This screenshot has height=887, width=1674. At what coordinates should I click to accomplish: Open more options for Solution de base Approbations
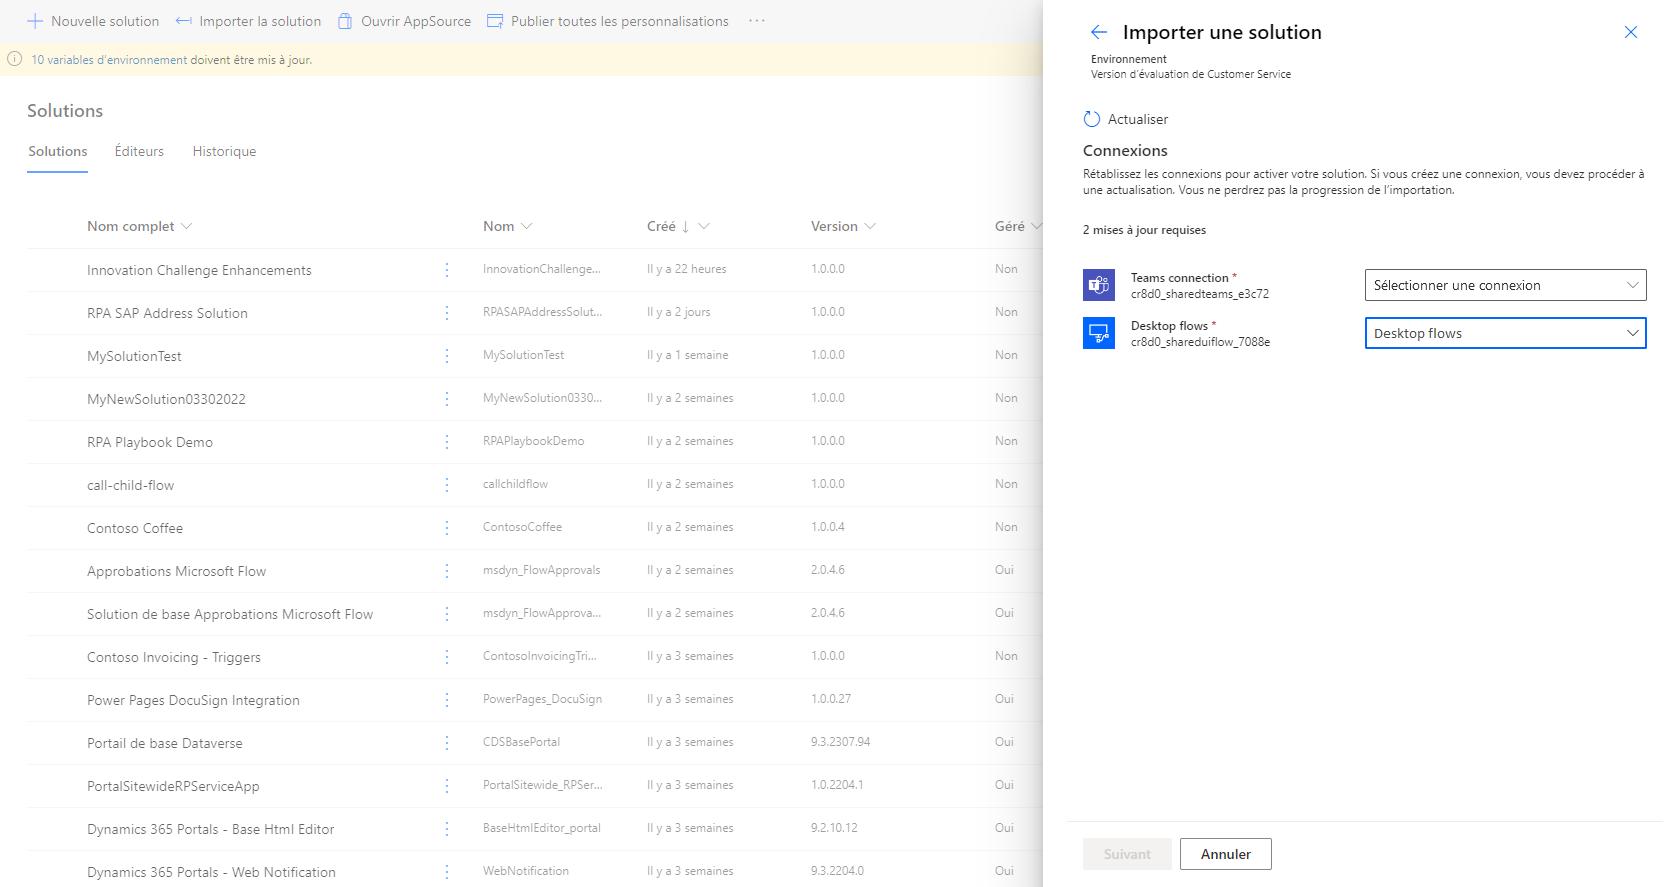pyautogui.click(x=447, y=614)
